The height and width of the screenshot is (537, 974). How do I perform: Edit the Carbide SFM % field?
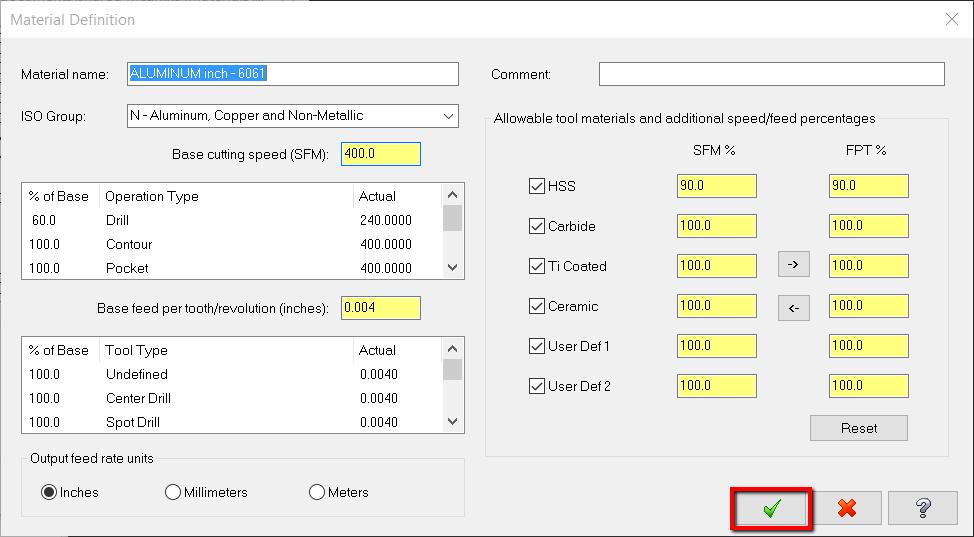(x=717, y=226)
